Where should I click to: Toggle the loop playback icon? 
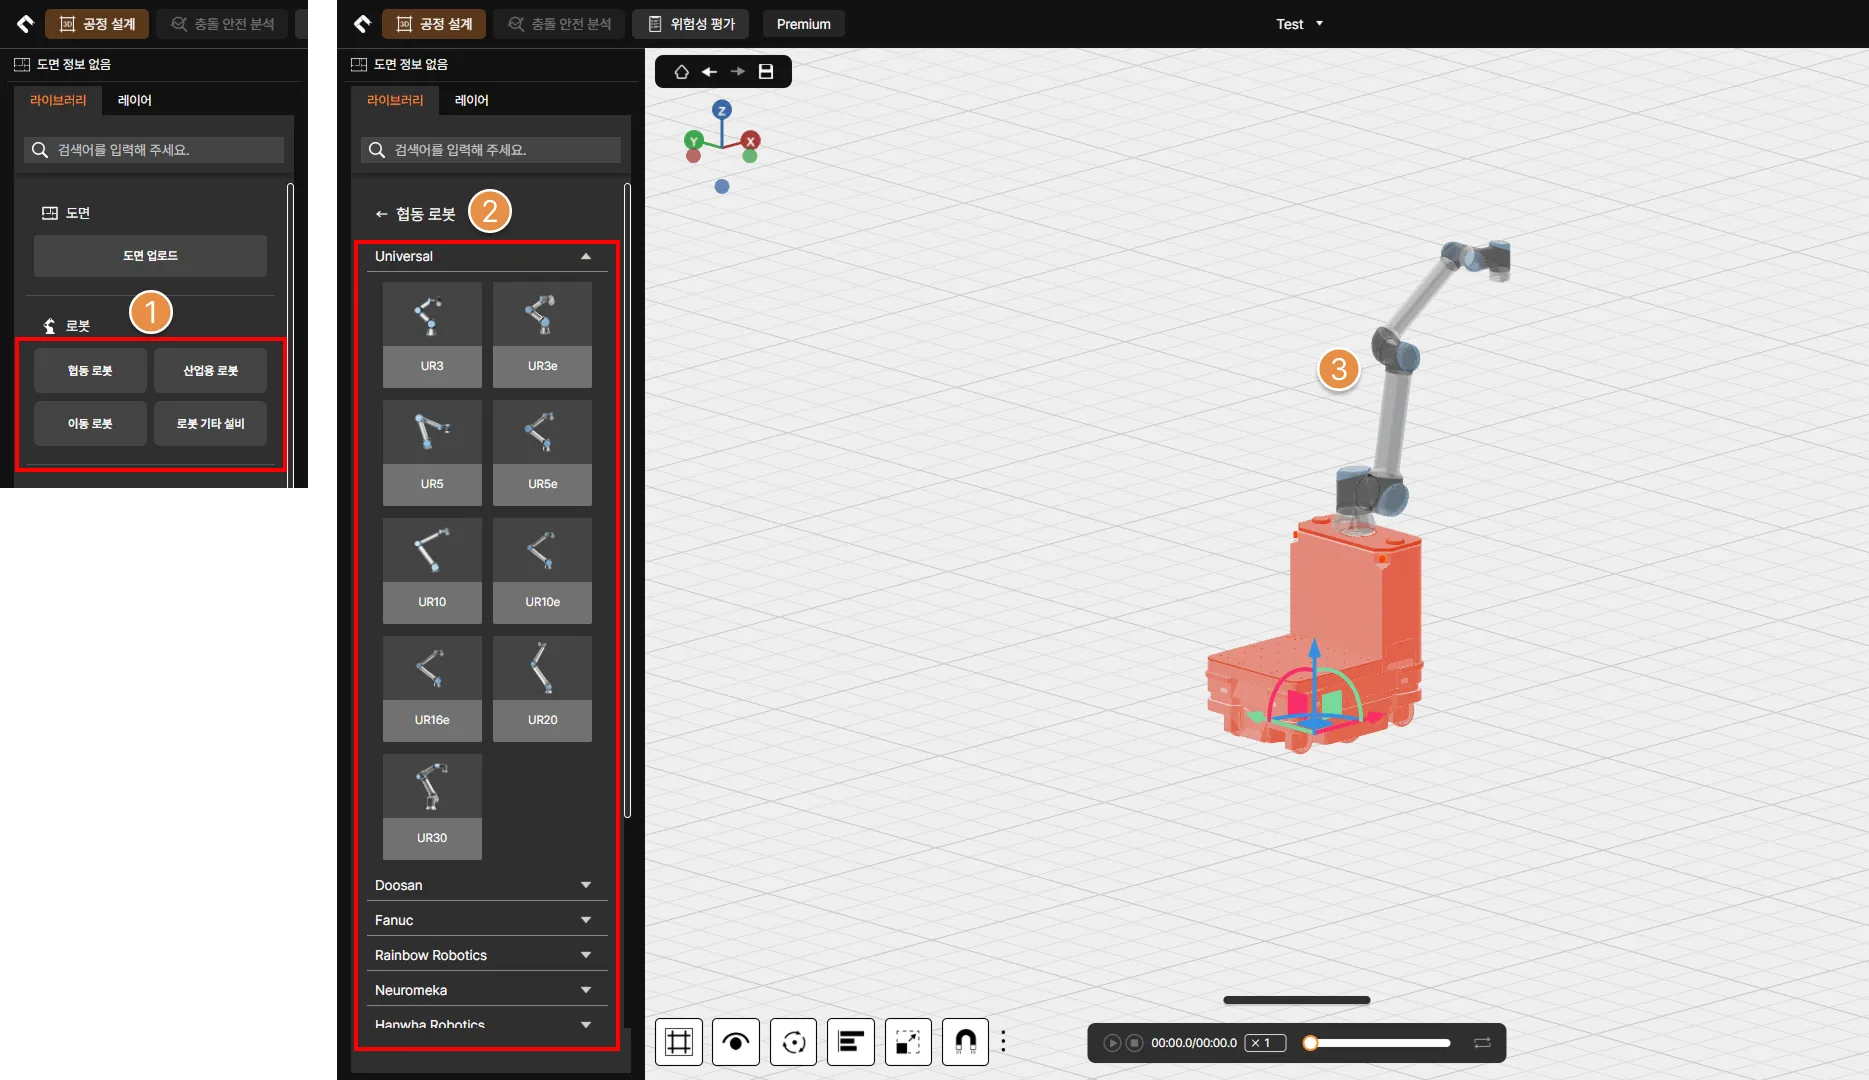pos(1482,1043)
